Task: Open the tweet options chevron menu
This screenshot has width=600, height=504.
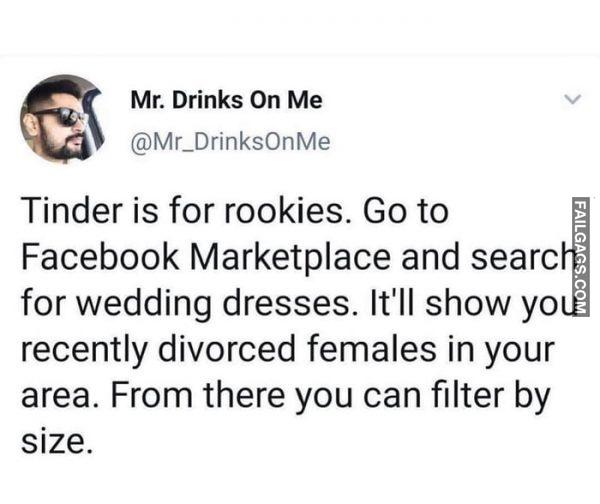Action: (x=572, y=101)
